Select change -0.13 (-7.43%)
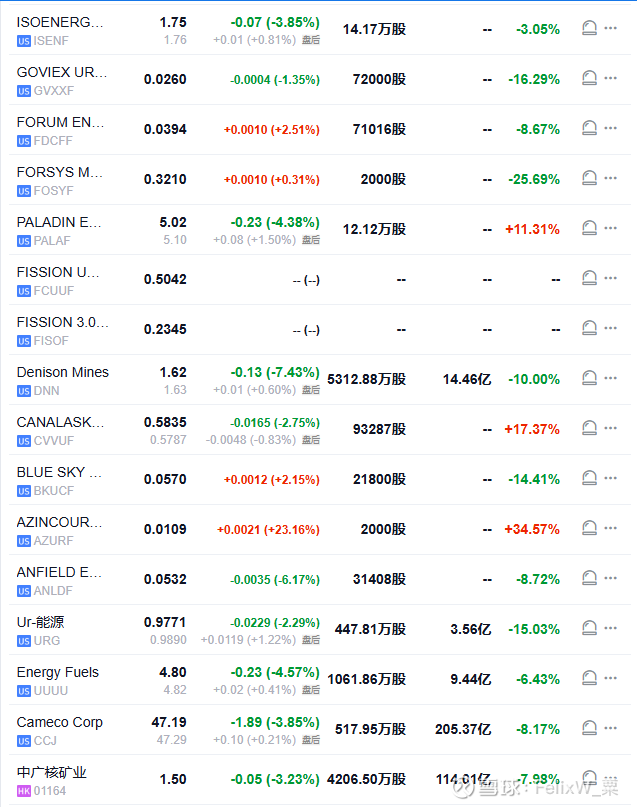Image resolution: width=637 pixels, height=807 pixels. 275,372
